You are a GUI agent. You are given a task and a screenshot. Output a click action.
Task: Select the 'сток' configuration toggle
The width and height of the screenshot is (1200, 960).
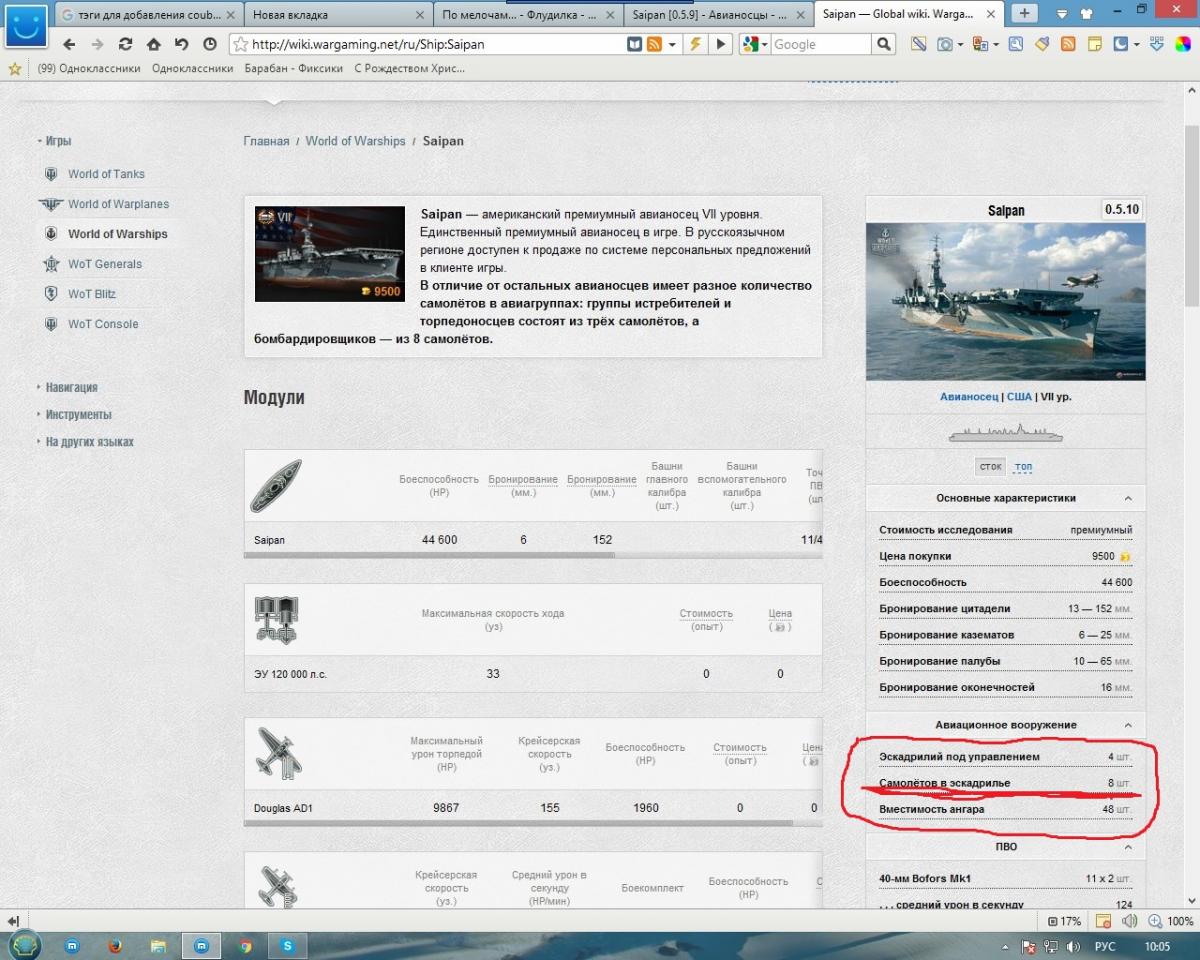[990, 467]
